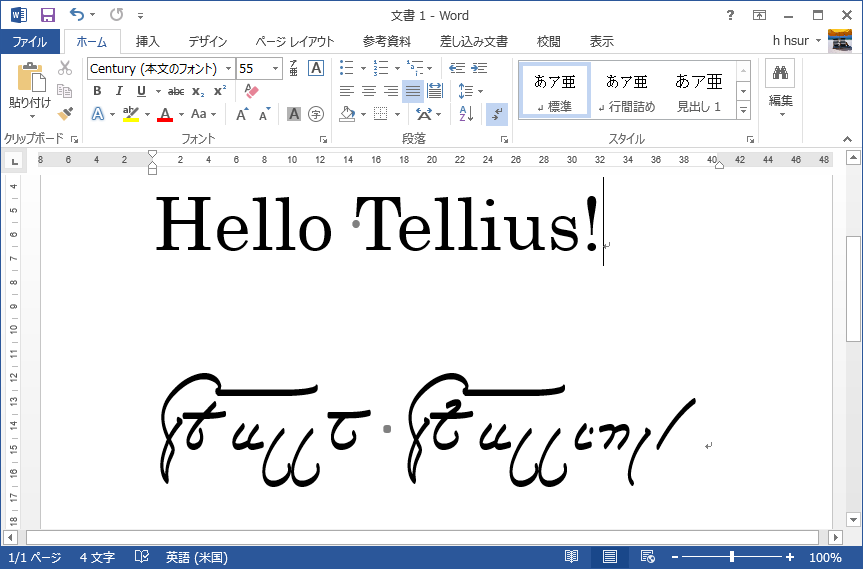The image size is (863, 569).
Task: Click the Save icon in quick access toolbar
Action: (x=48, y=15)
